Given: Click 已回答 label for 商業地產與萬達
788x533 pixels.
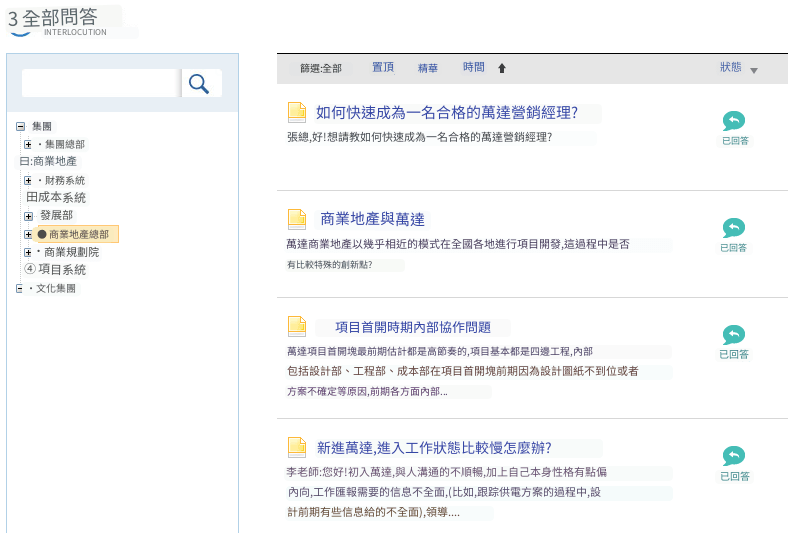Looking at the screenshot, I should [x=734, y=248].
